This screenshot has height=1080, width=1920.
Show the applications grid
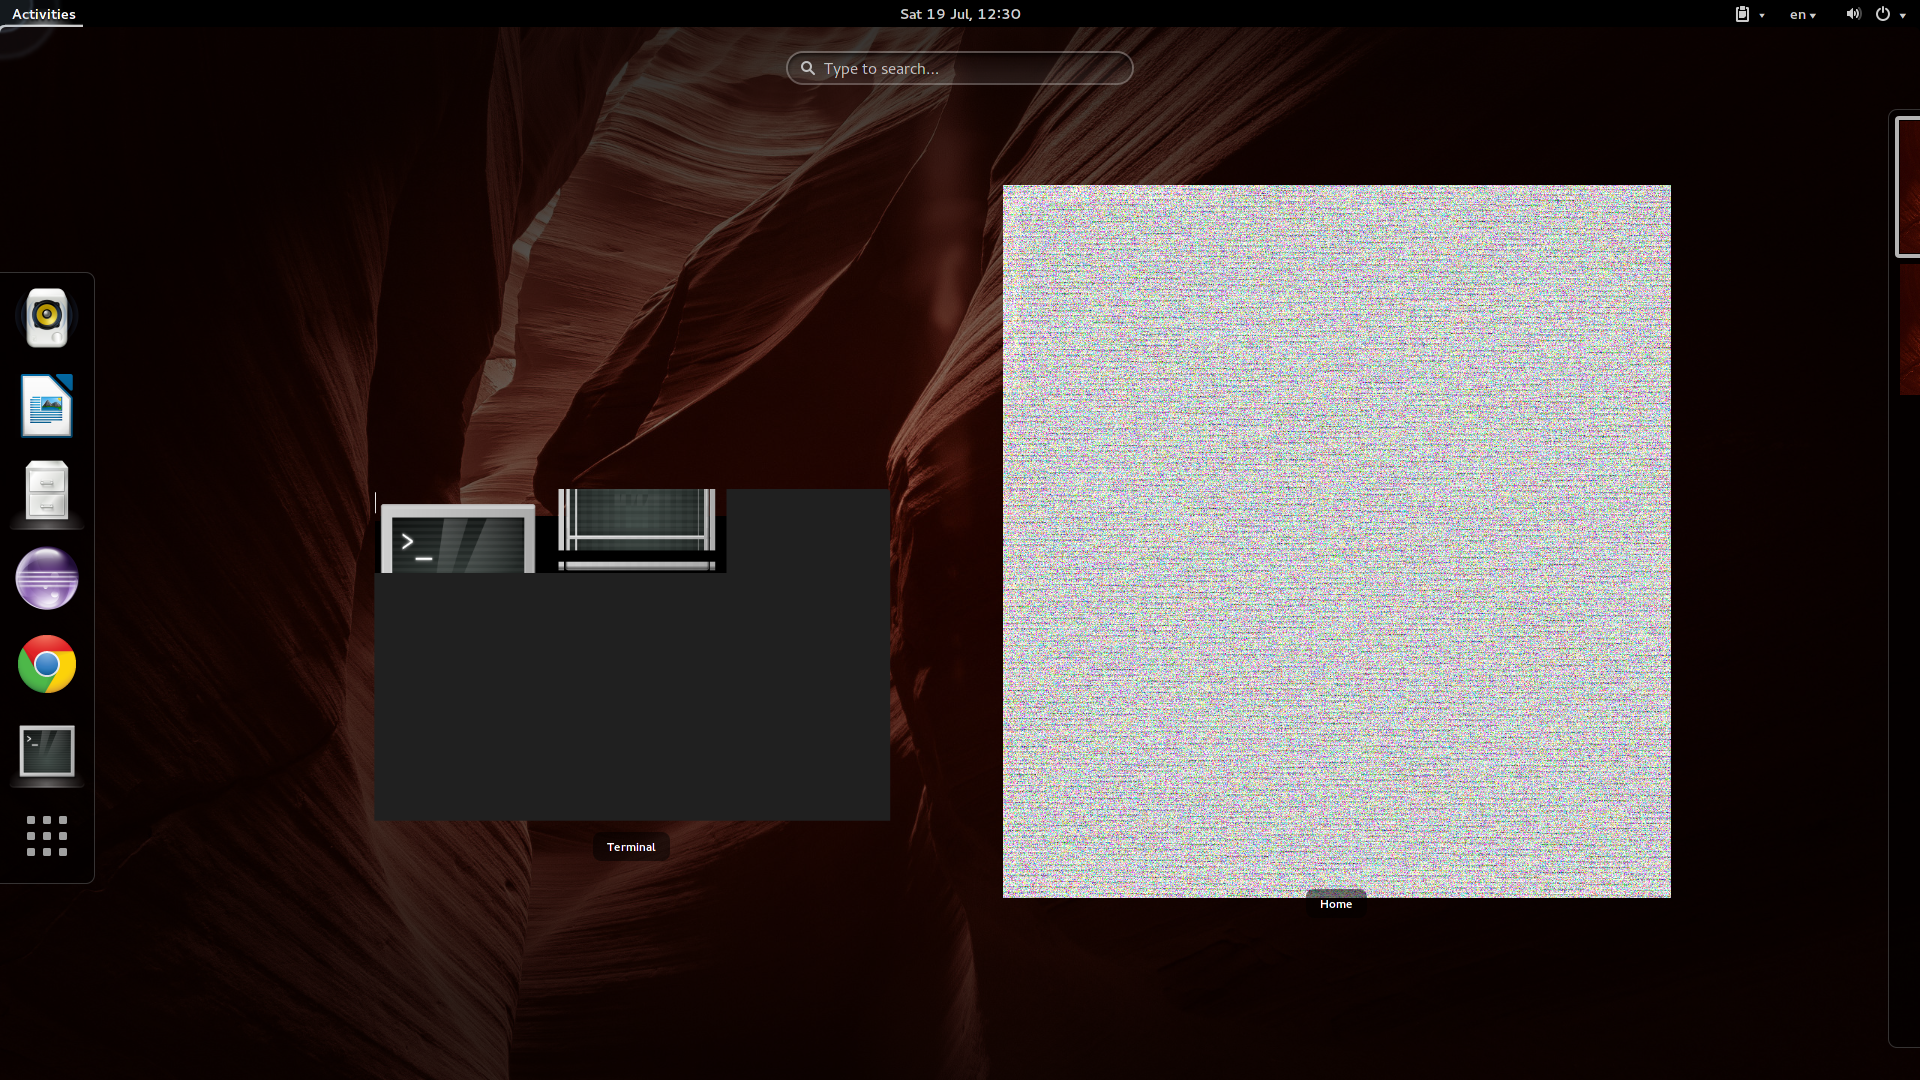coord(47,836)
